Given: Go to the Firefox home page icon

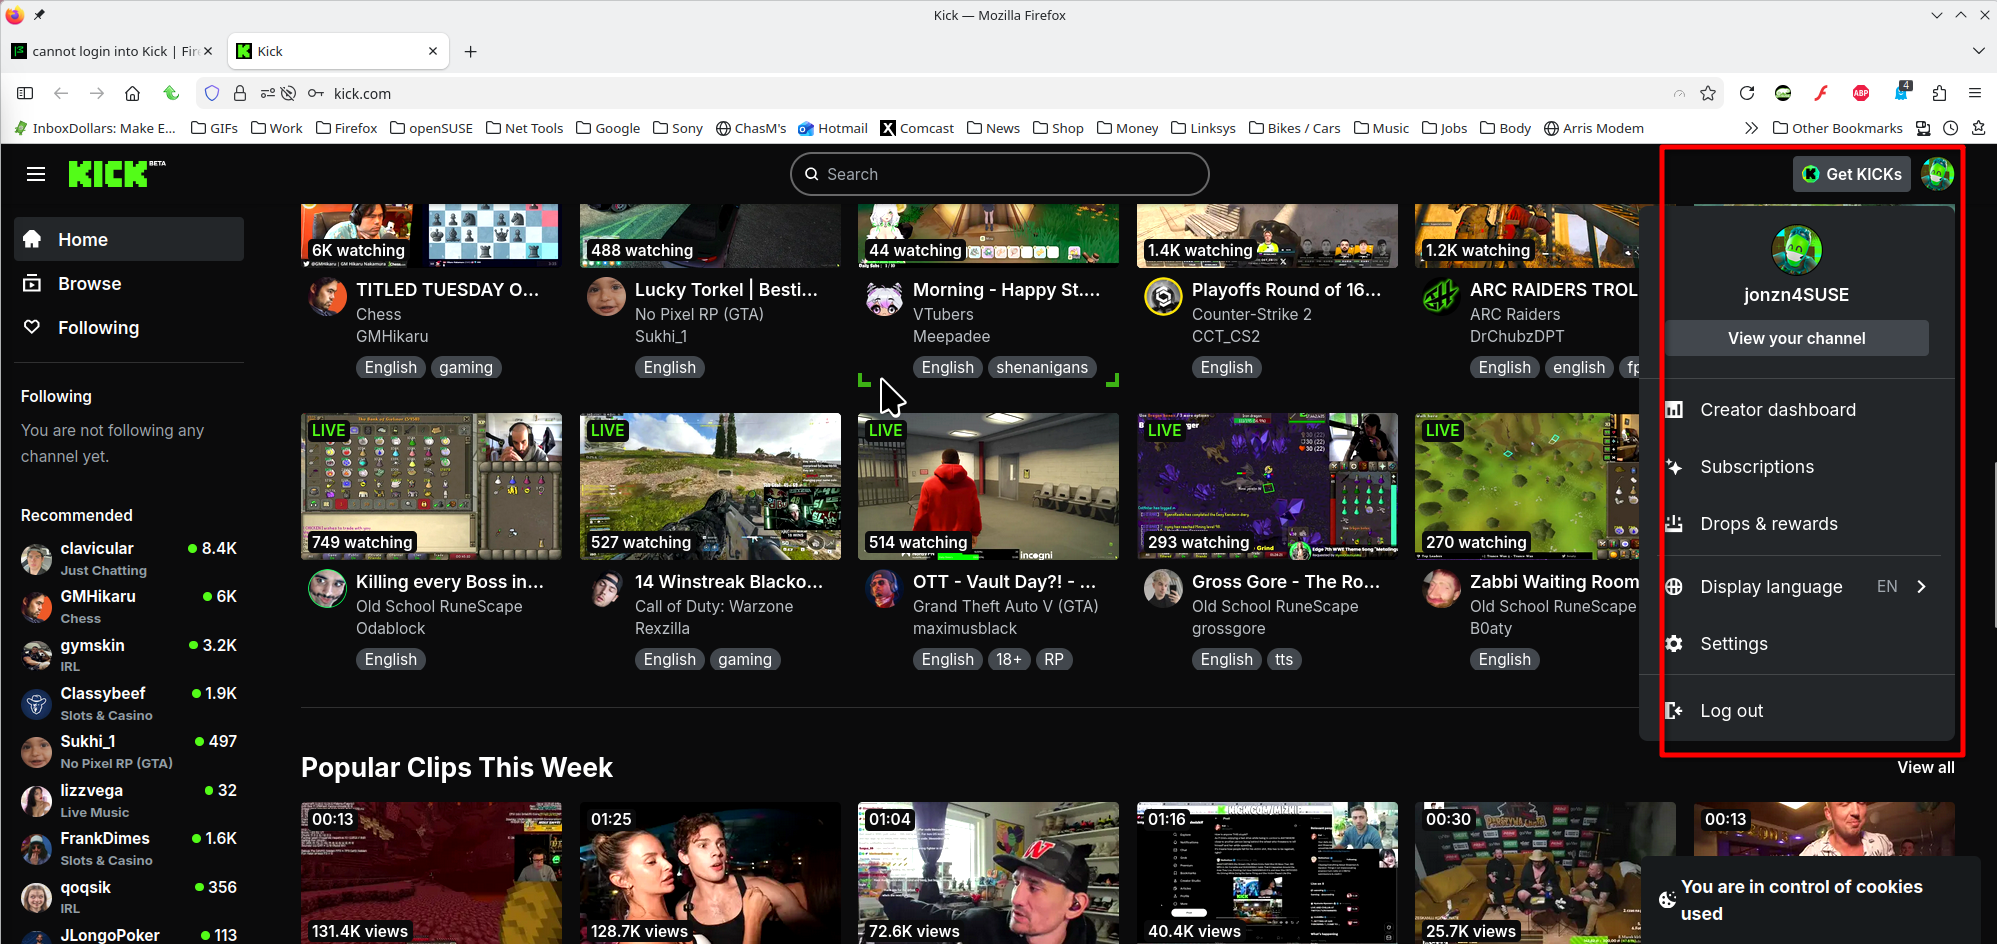Looking at the screenshot, I should [132, 93].
